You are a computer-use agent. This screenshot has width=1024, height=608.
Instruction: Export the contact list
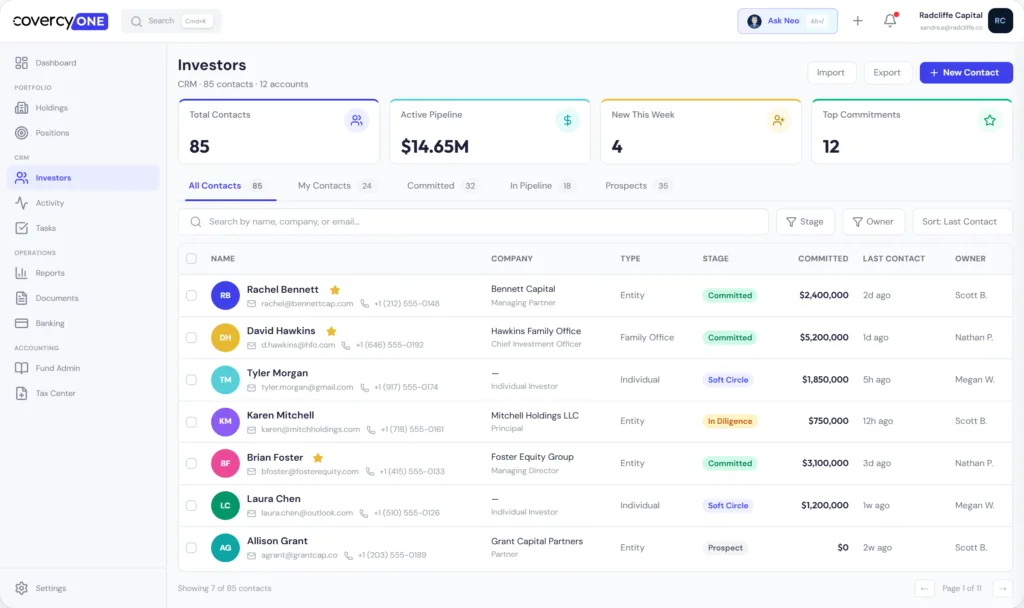(x=886, y=72)
